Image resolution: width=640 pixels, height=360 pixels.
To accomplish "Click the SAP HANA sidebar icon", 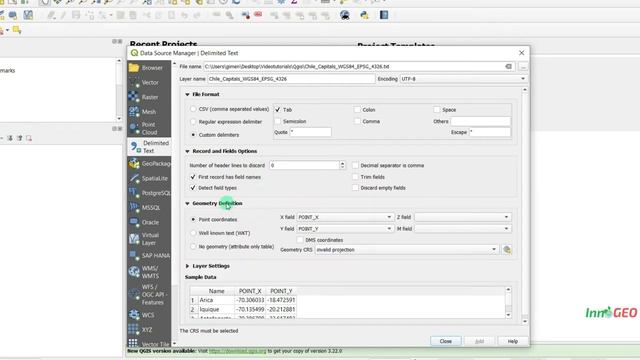I will (x=134, y=256).
